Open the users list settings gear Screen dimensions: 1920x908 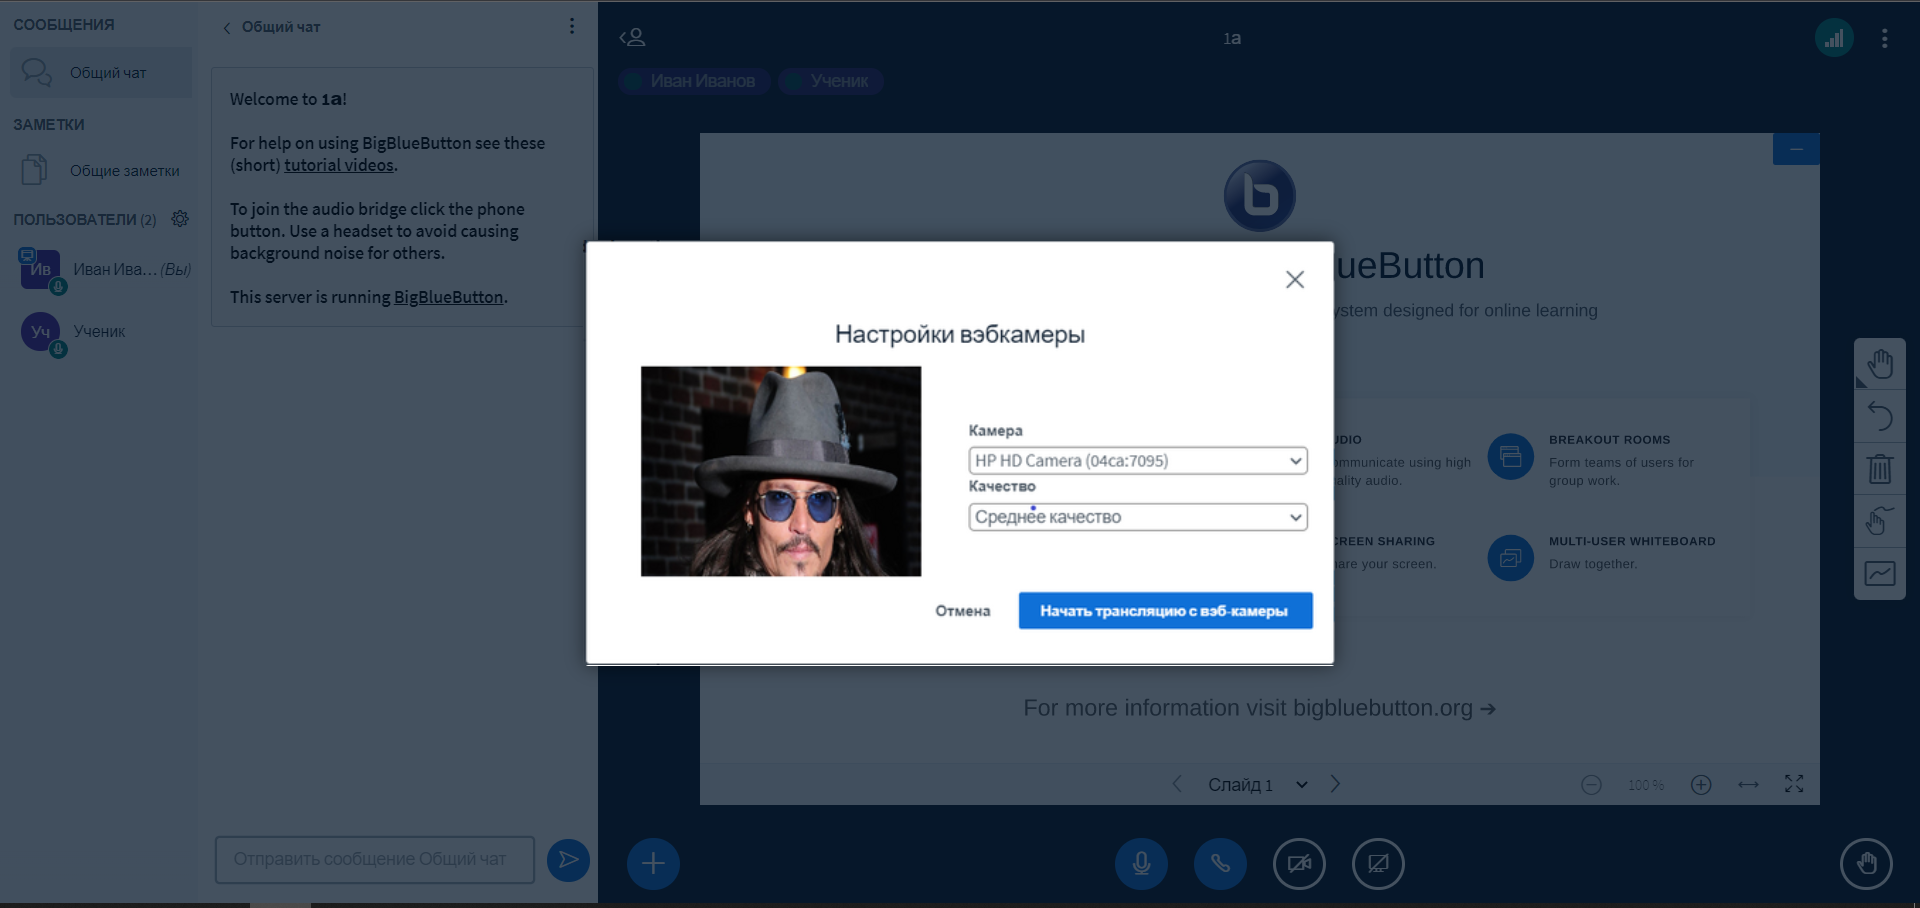point(180,219)
